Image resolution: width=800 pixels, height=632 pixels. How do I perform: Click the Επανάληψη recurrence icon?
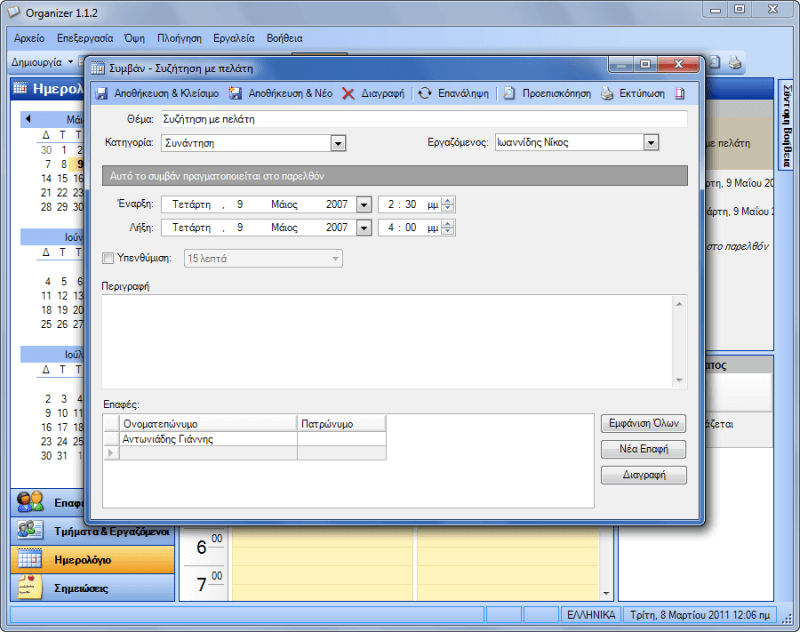pyautogui.click(x=425, y=94)
